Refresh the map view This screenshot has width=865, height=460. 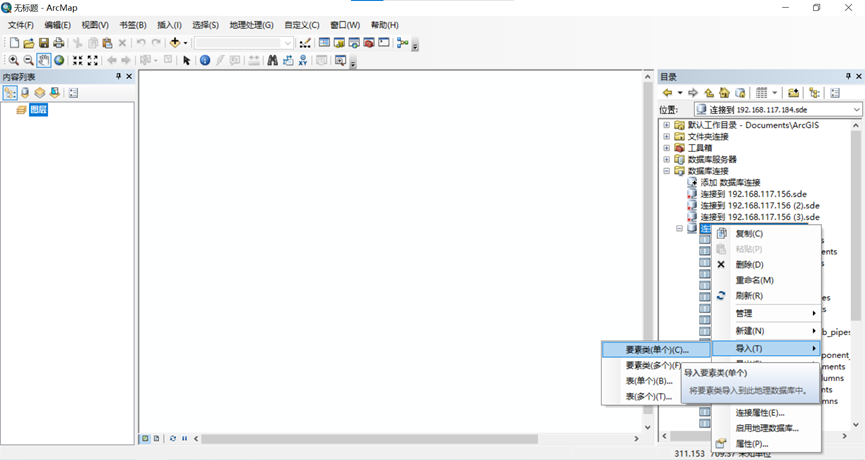pyautogui.click(x=173, y=438)
